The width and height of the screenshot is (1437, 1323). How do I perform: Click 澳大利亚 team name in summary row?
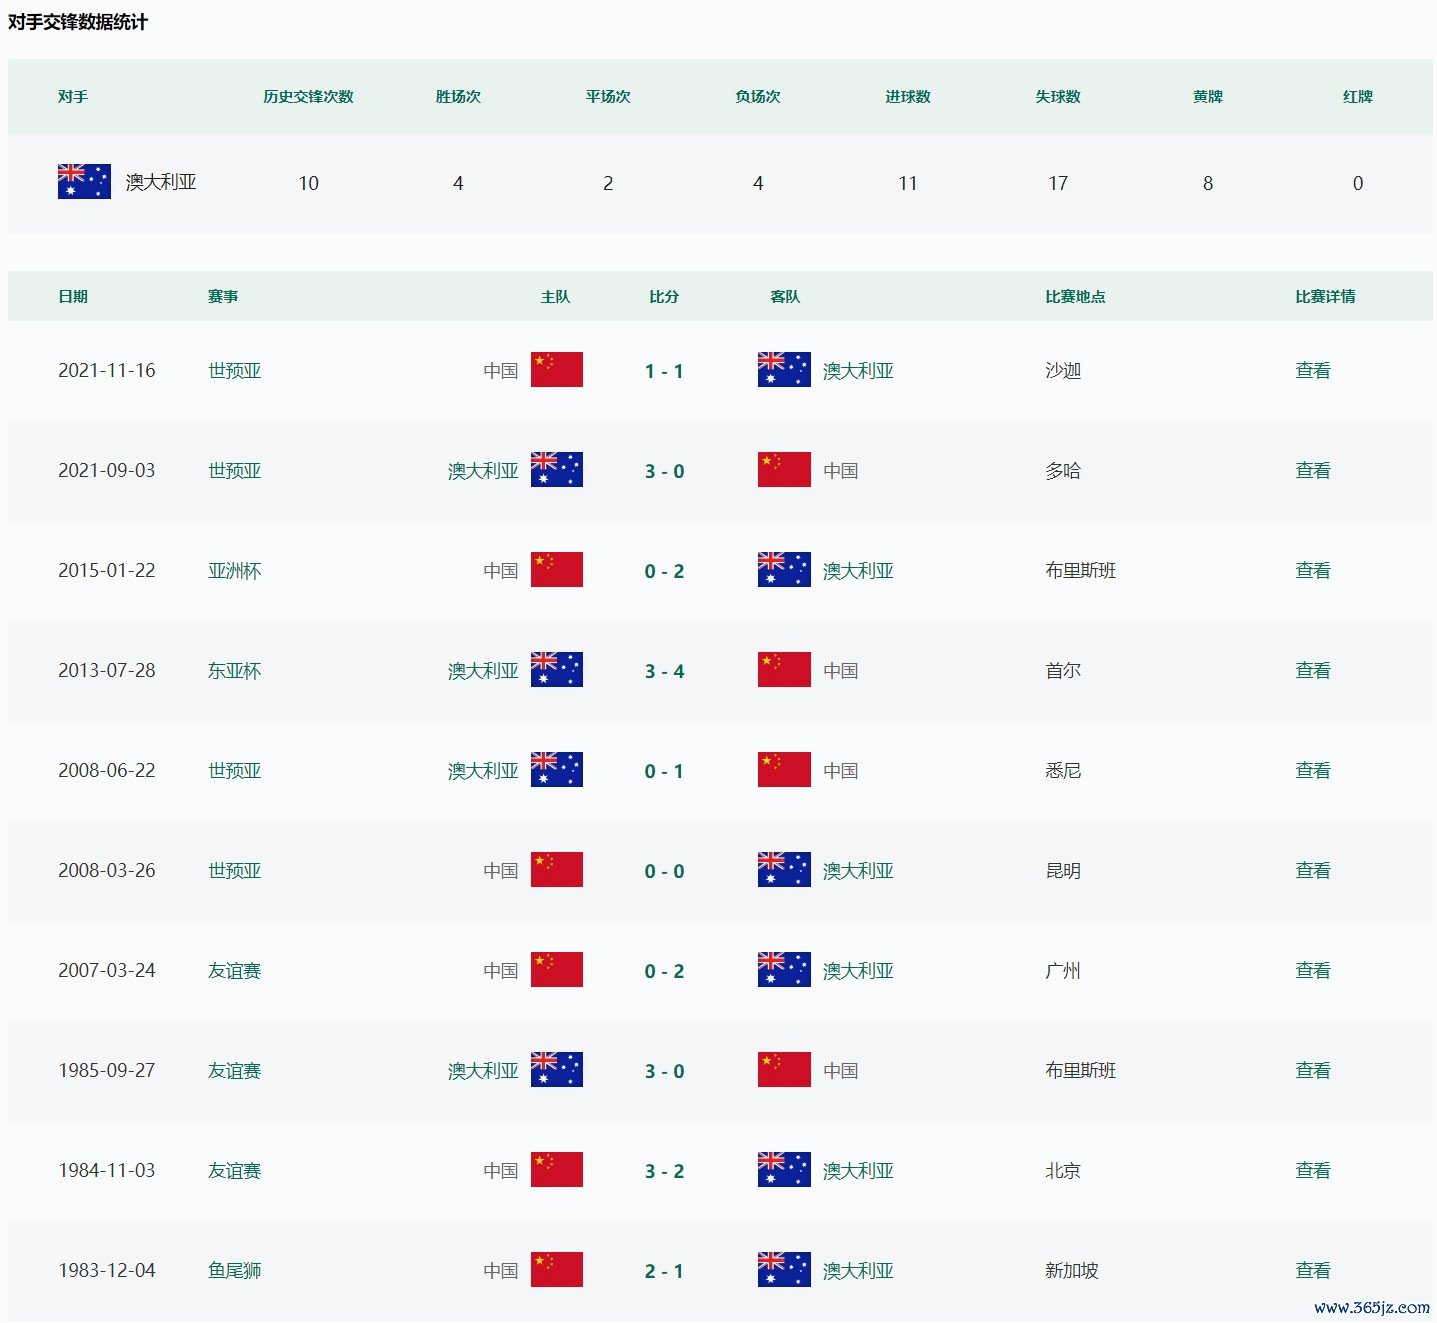click(x=161, y=182)
